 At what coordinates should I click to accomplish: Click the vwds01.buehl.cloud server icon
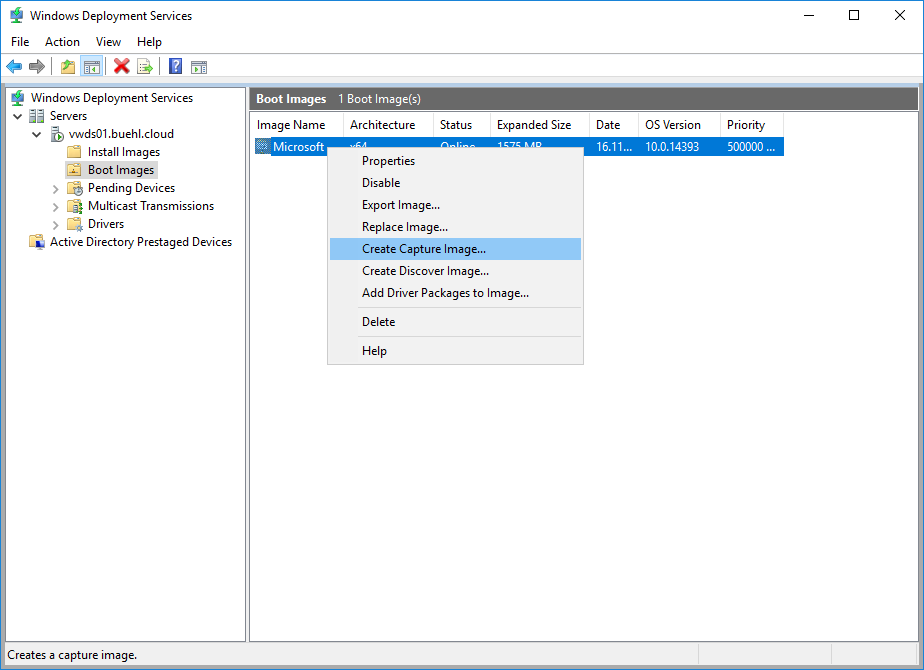pyautogui.click(x=57, y=134)
